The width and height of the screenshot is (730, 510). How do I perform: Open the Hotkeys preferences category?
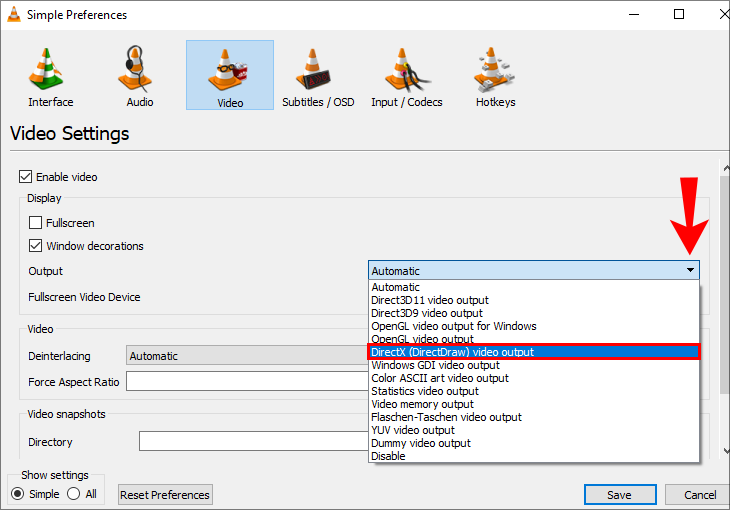[495, 76]
